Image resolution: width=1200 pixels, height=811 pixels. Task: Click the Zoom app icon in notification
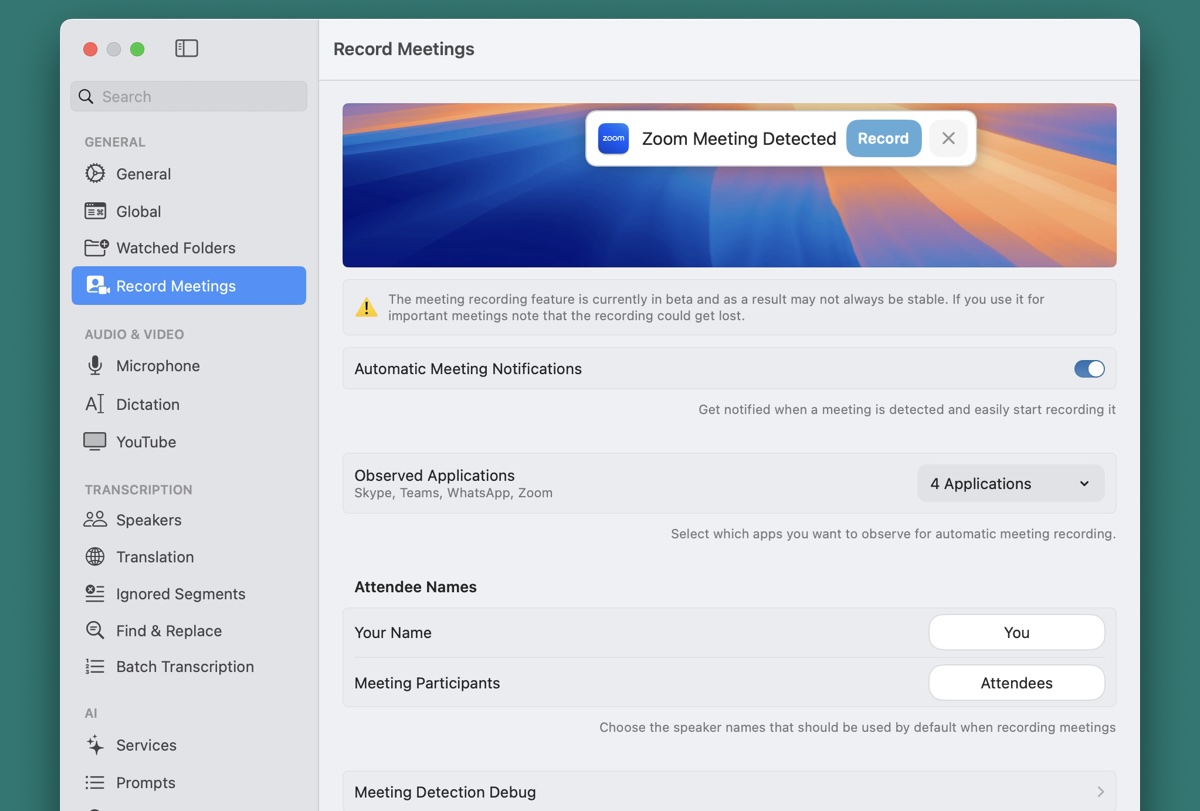click(613, 139)
